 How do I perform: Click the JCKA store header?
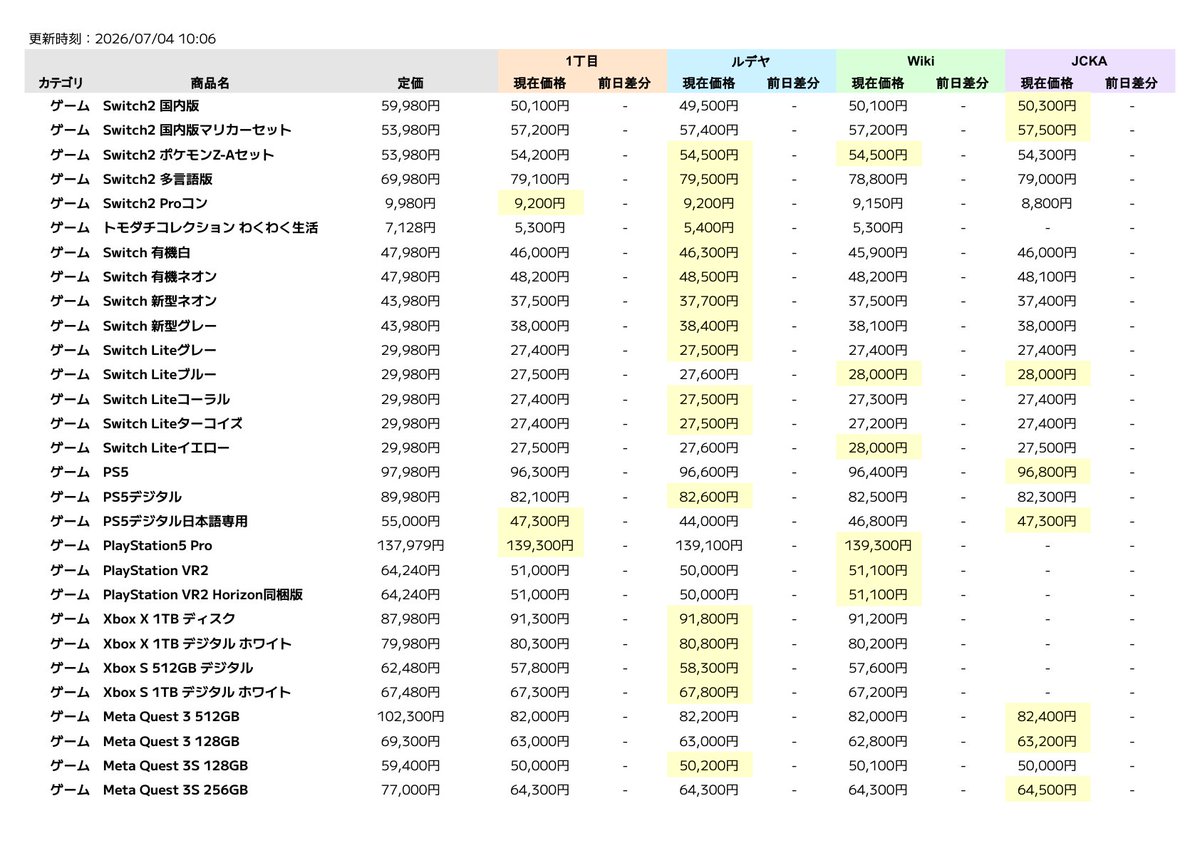pos(1088,61)
